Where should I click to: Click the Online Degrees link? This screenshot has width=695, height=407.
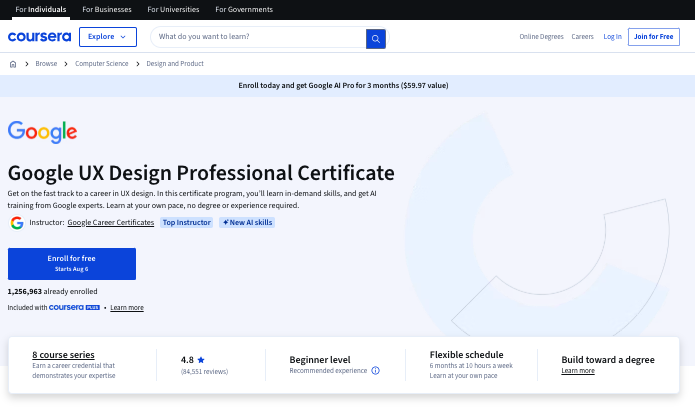coord(540,37)
